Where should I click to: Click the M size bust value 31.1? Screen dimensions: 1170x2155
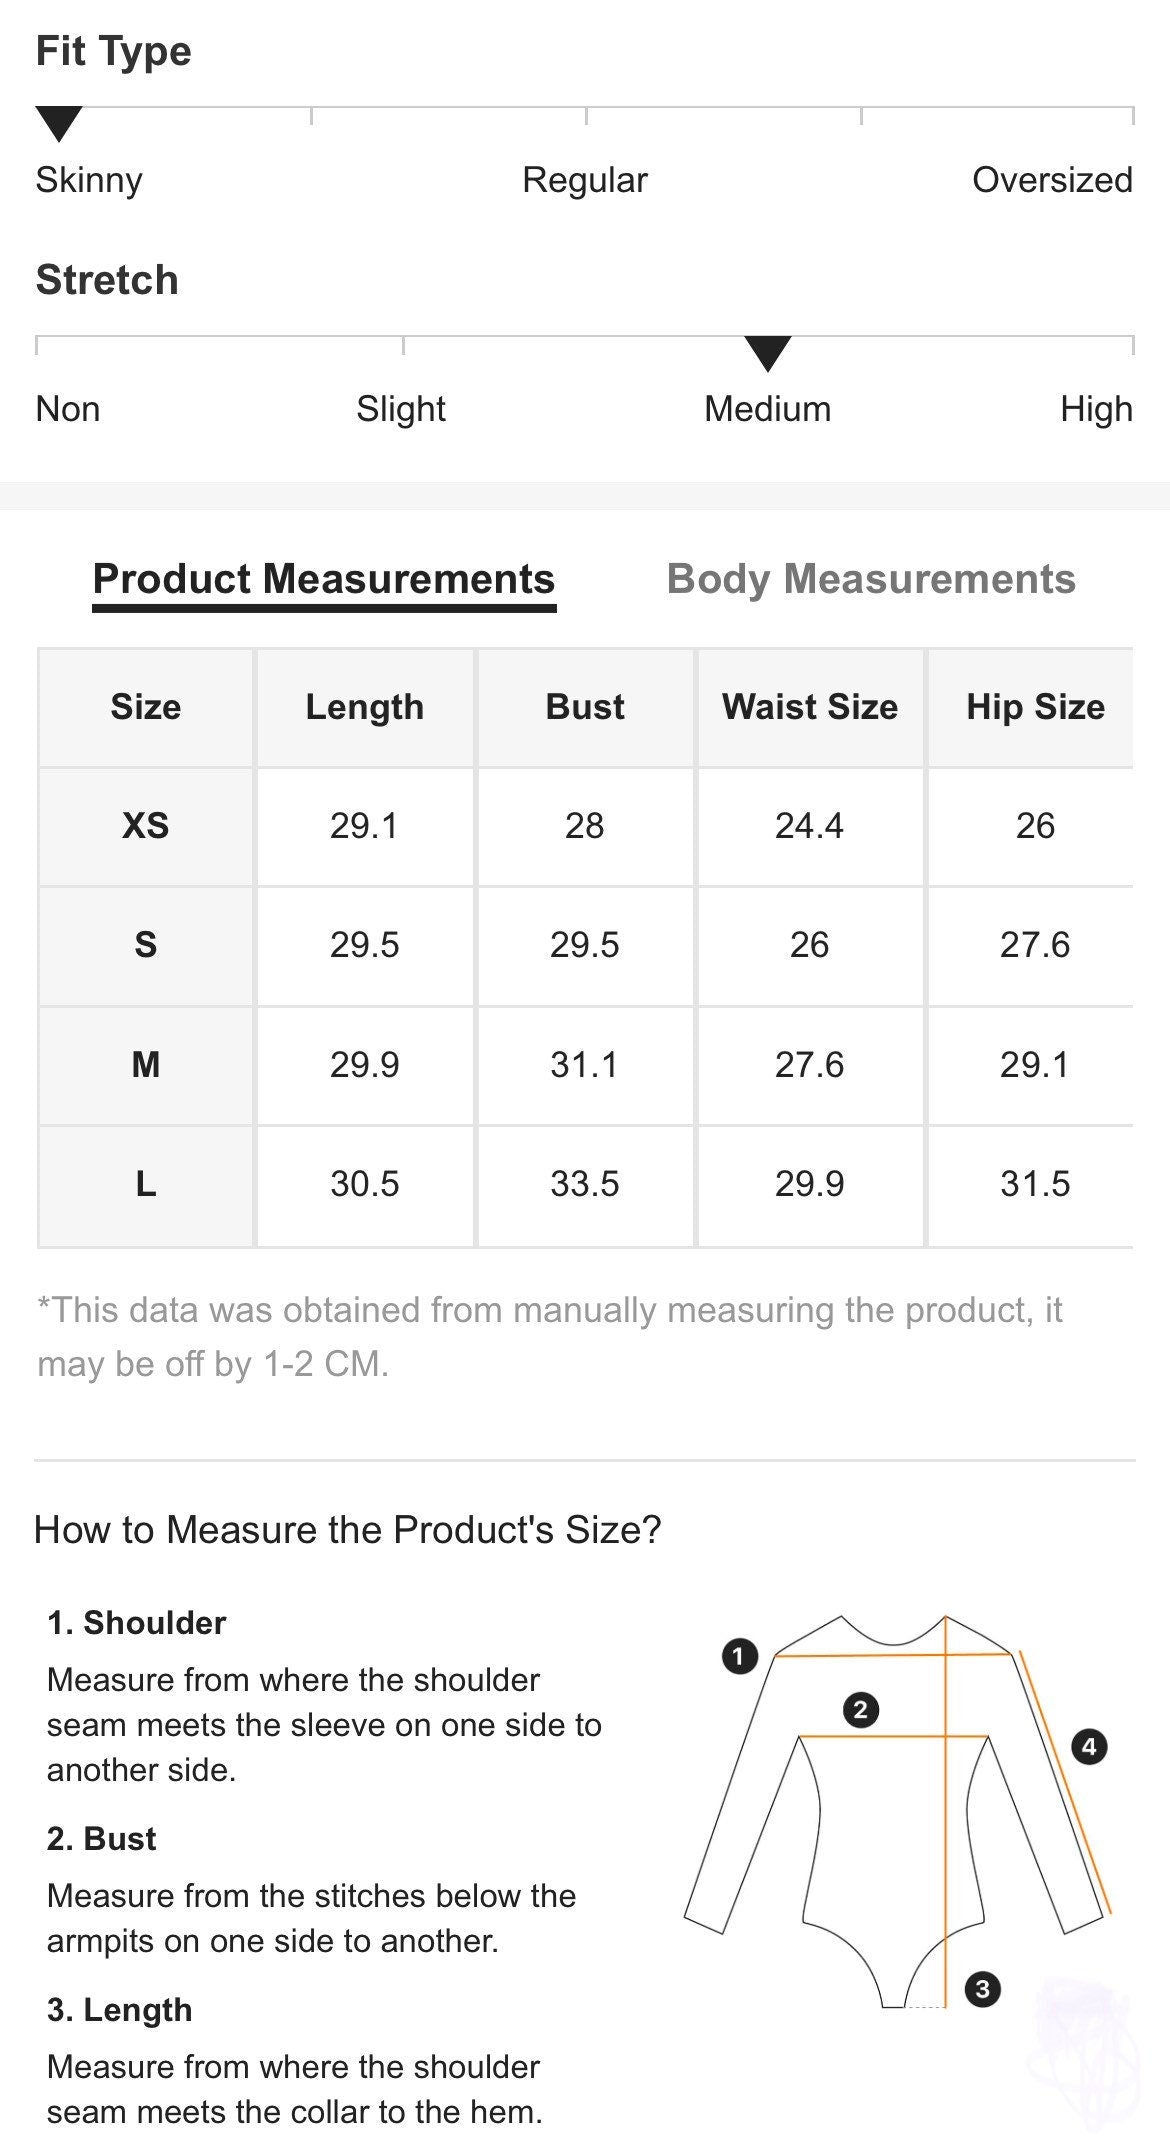point(585,1065)
